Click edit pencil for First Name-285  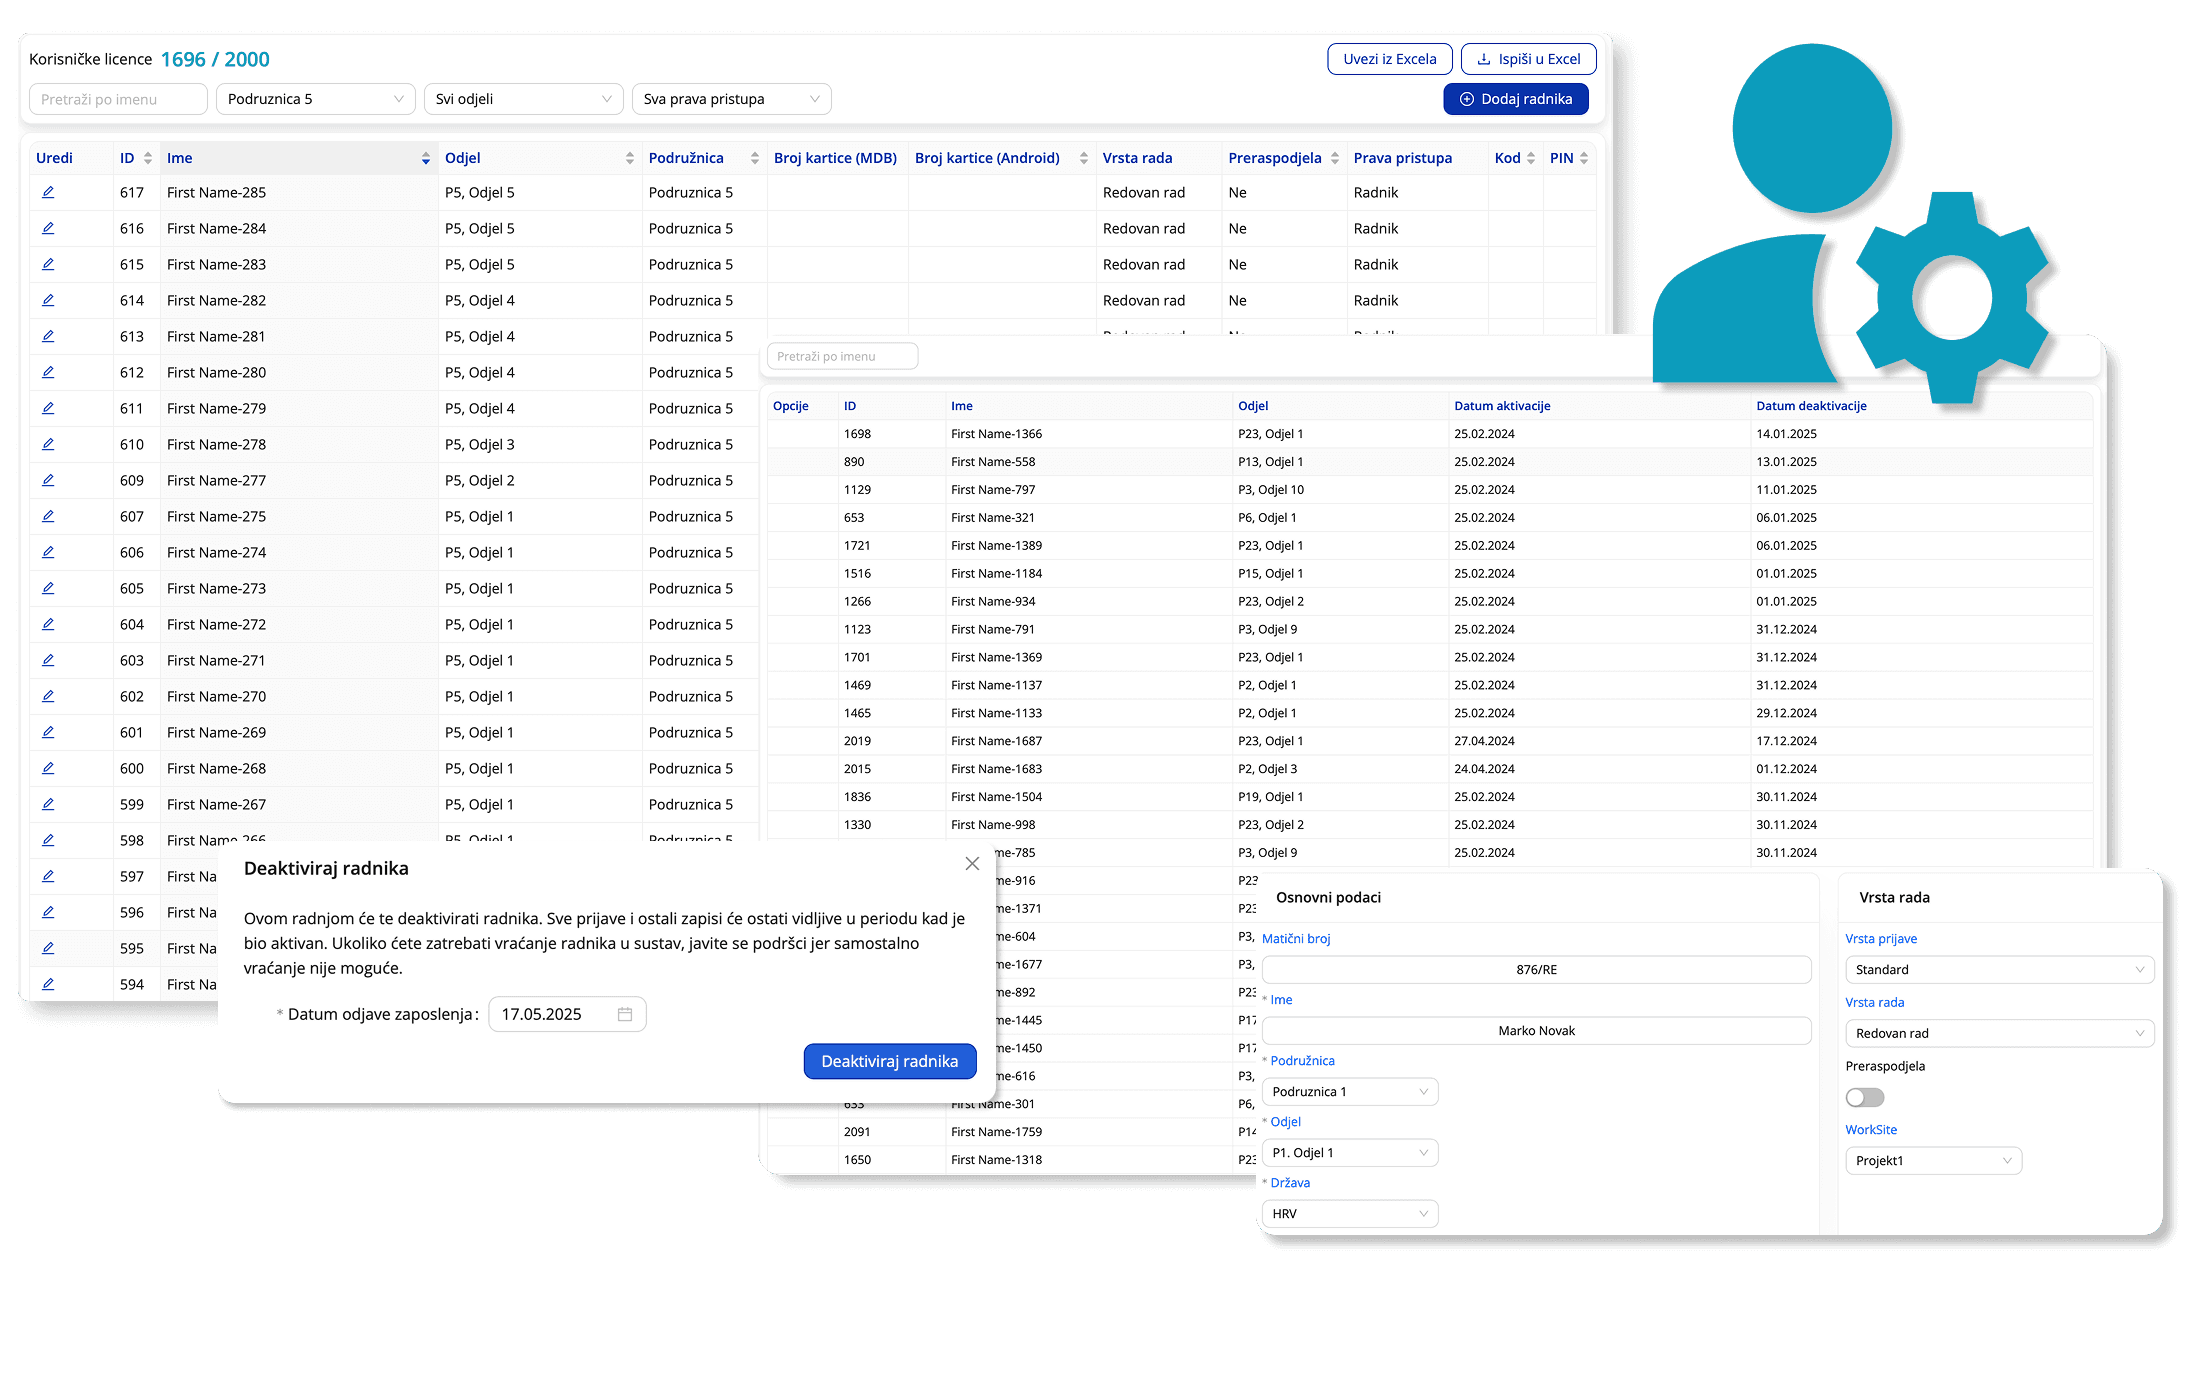click(x=48, y=192)
